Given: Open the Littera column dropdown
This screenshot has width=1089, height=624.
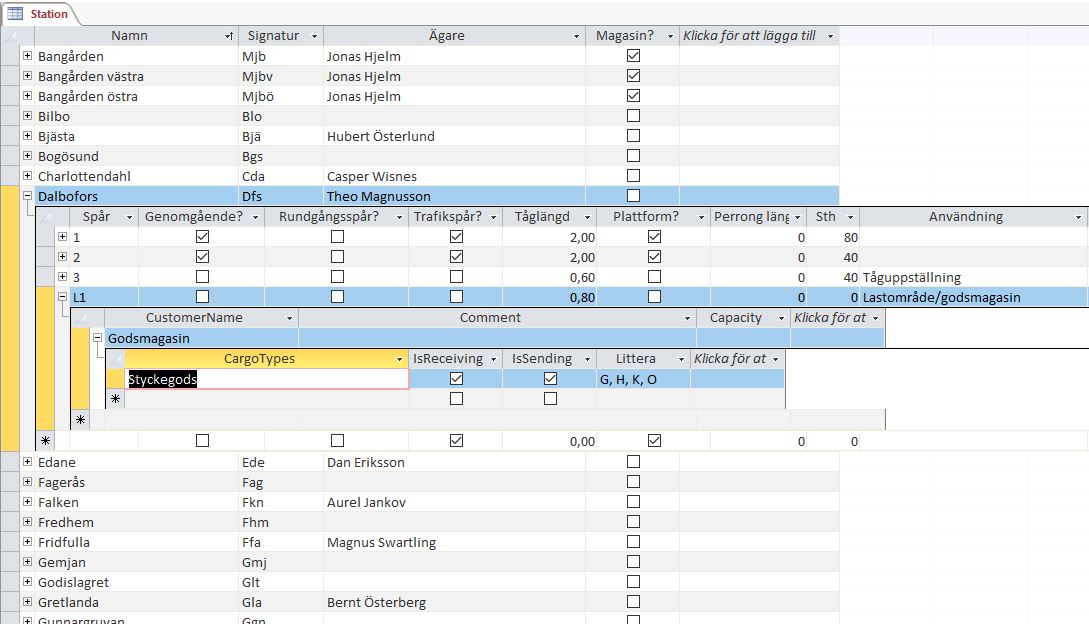Looking at the screenshot, I should pos(681,359).
